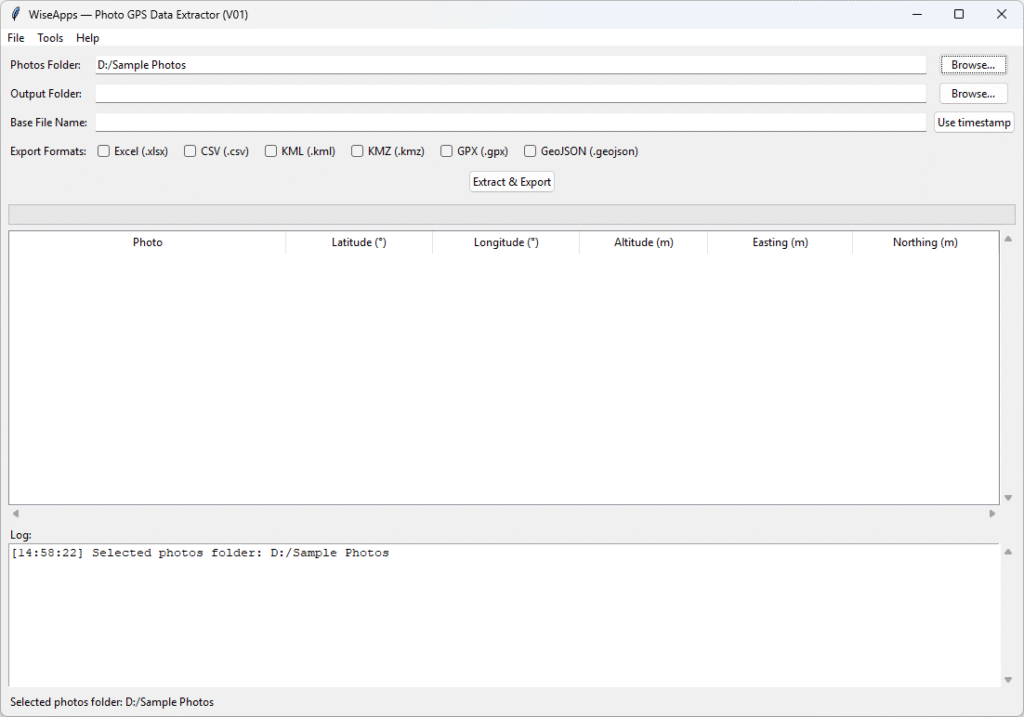Check the KML (.kml) export option
The width and height of the screenshot is (1024, 717).
pos(271,152)
